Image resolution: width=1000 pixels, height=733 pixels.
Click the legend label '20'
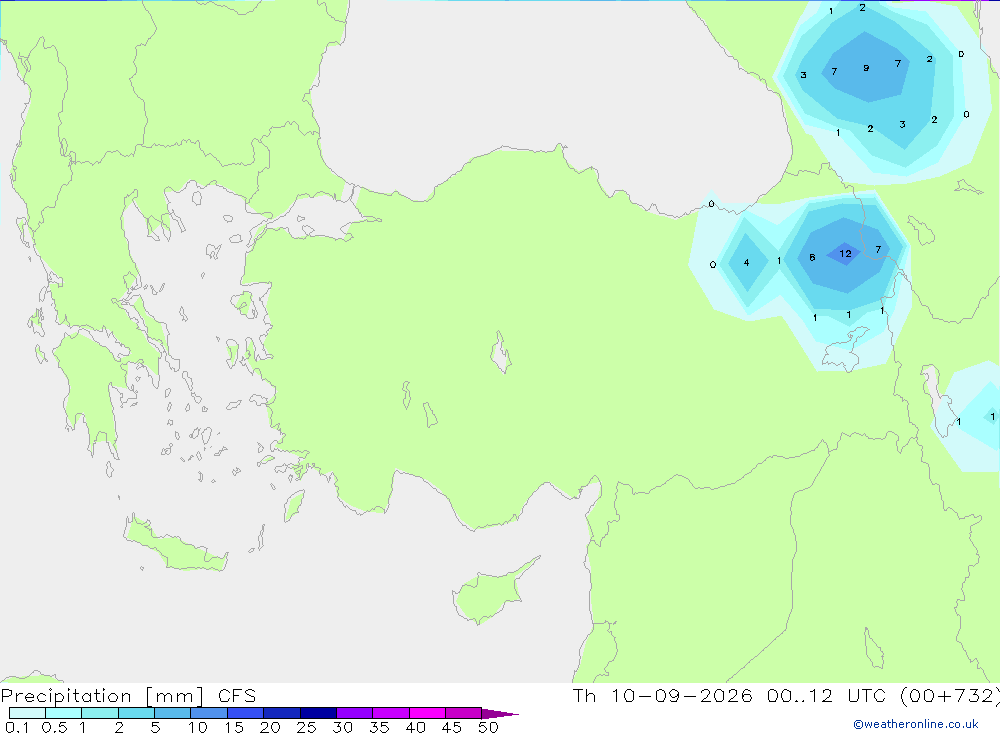pos(270,727)
